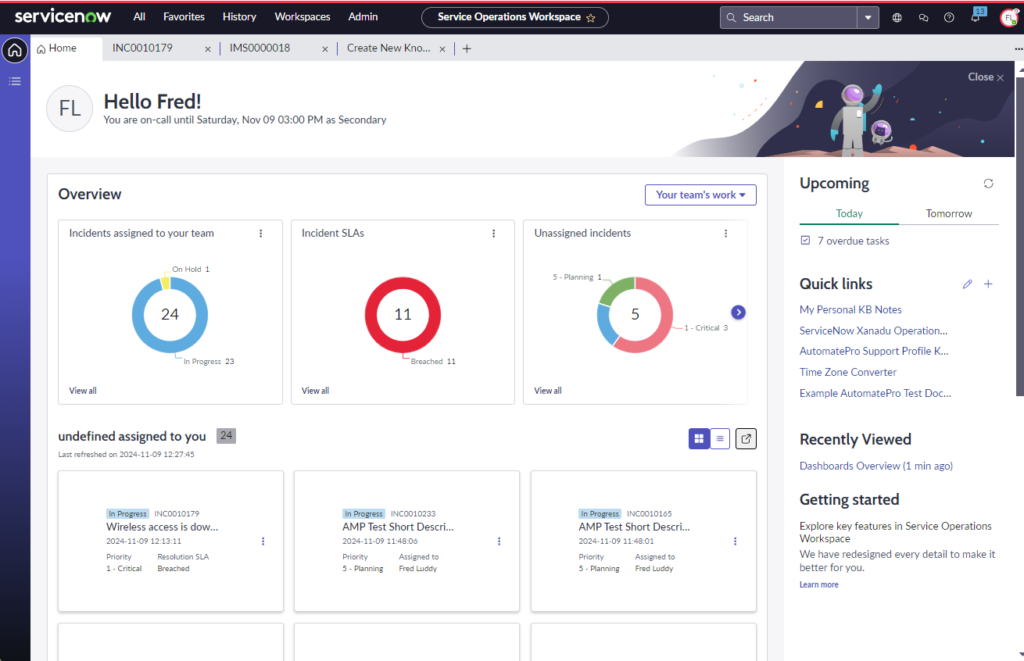Edit Quick links with the pencil icon

pyautogui.click(x=967, y=284)
